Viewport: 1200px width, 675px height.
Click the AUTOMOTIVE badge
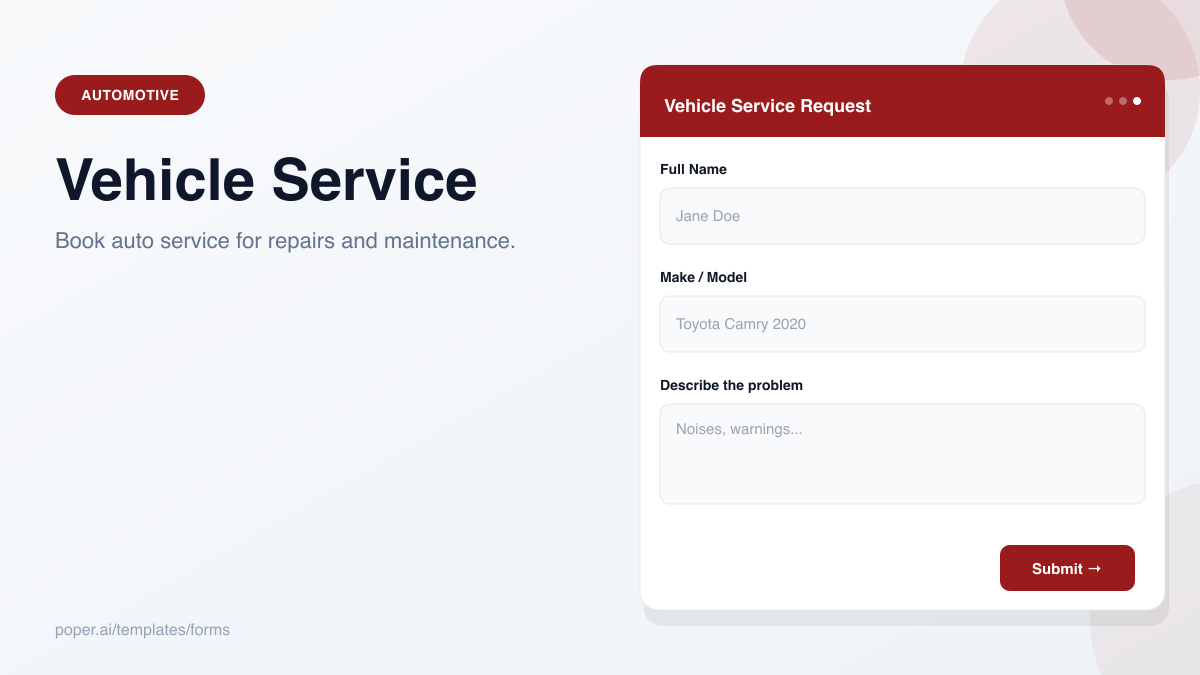click(x=129, y=94)
